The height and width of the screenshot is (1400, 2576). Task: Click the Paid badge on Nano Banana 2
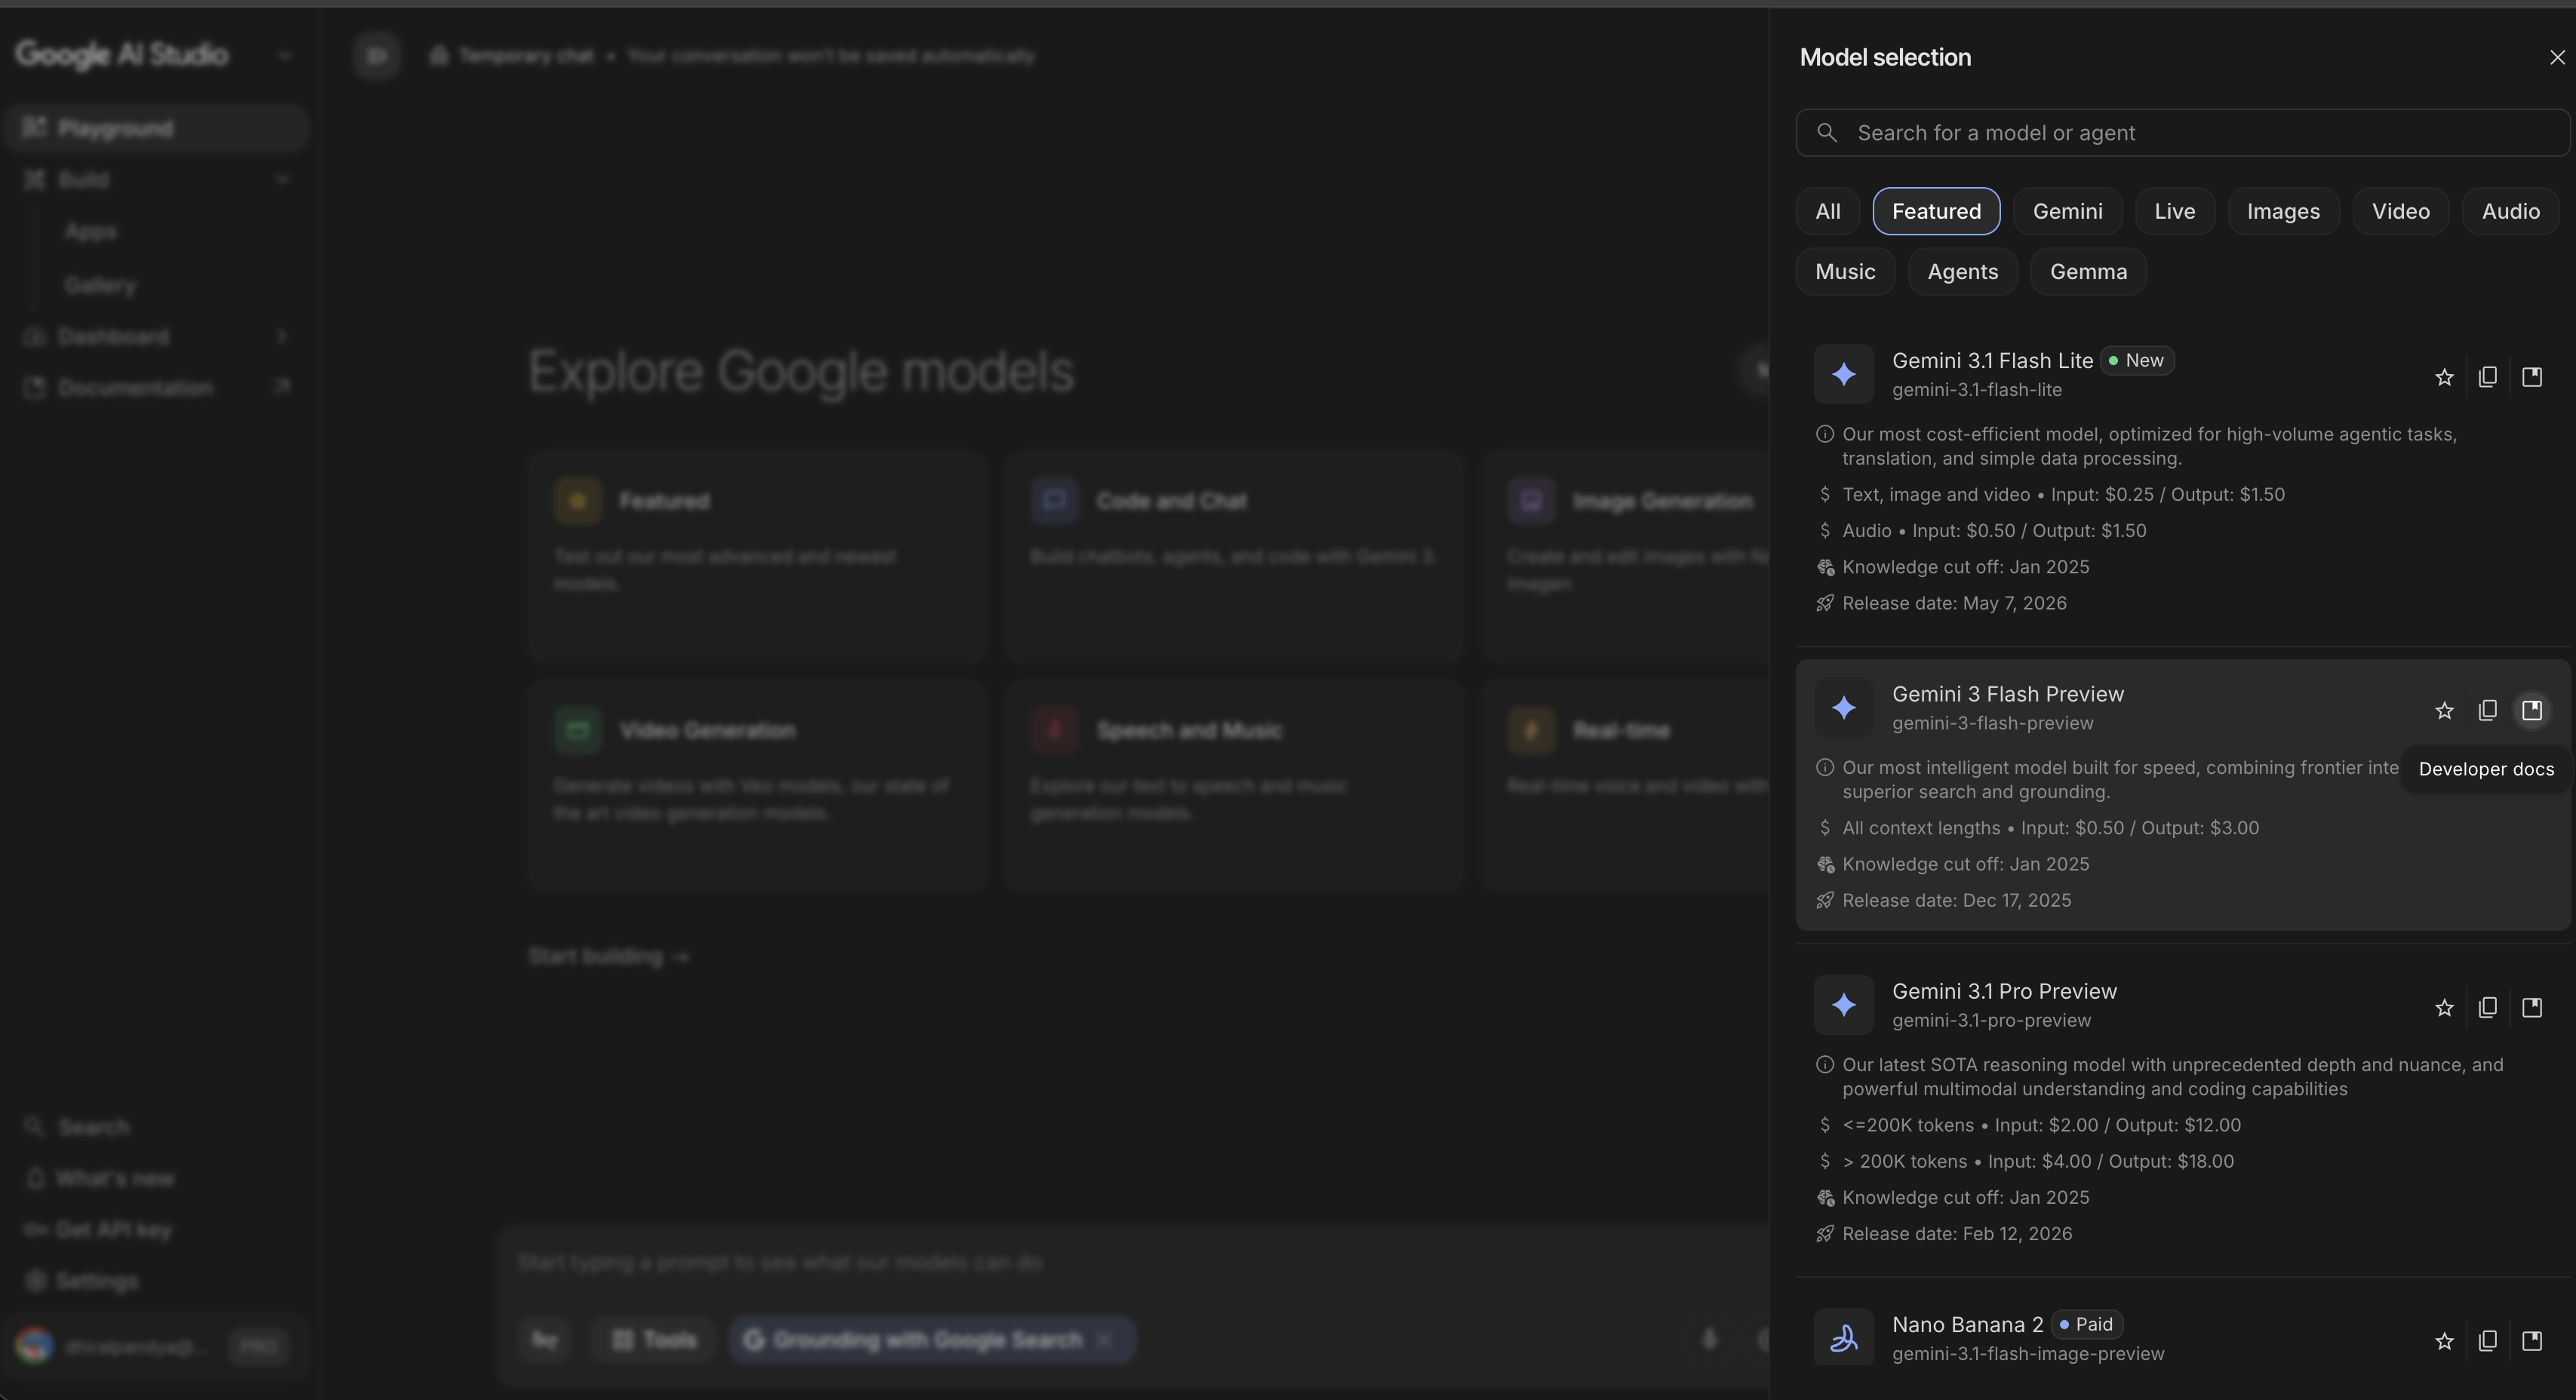point(2087,1324)
